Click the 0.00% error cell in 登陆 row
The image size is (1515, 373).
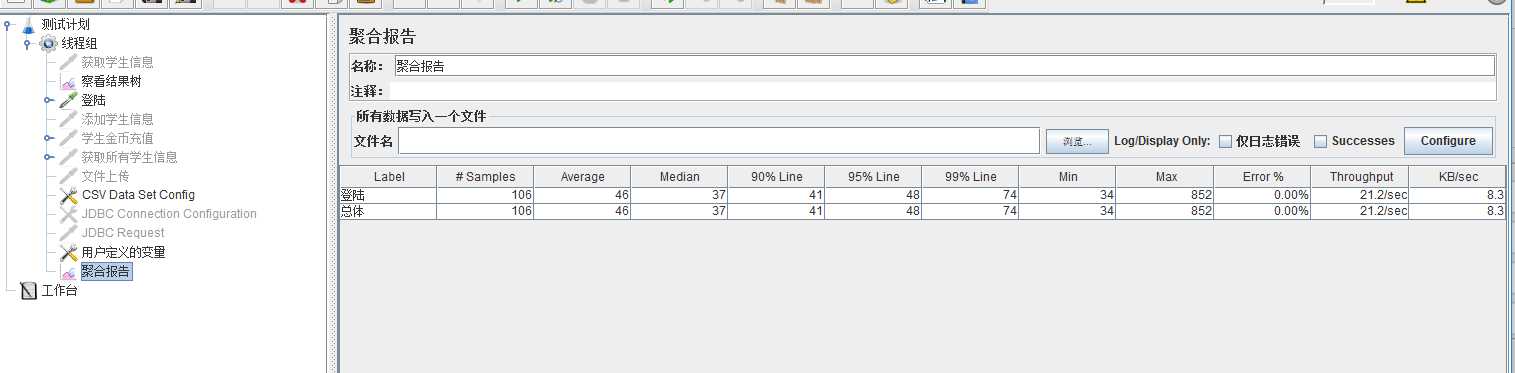click(x=1262, y=195)
